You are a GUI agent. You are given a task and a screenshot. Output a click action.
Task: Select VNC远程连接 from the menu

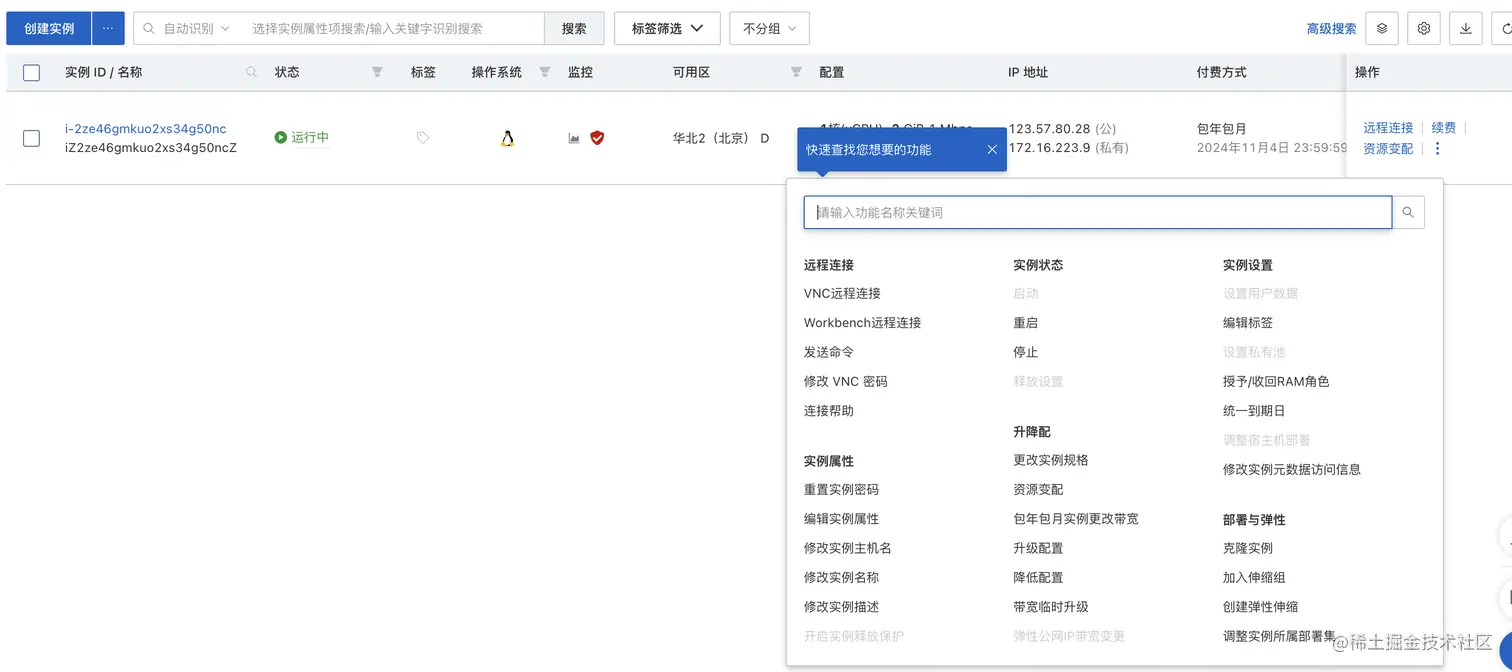point(842,294)
